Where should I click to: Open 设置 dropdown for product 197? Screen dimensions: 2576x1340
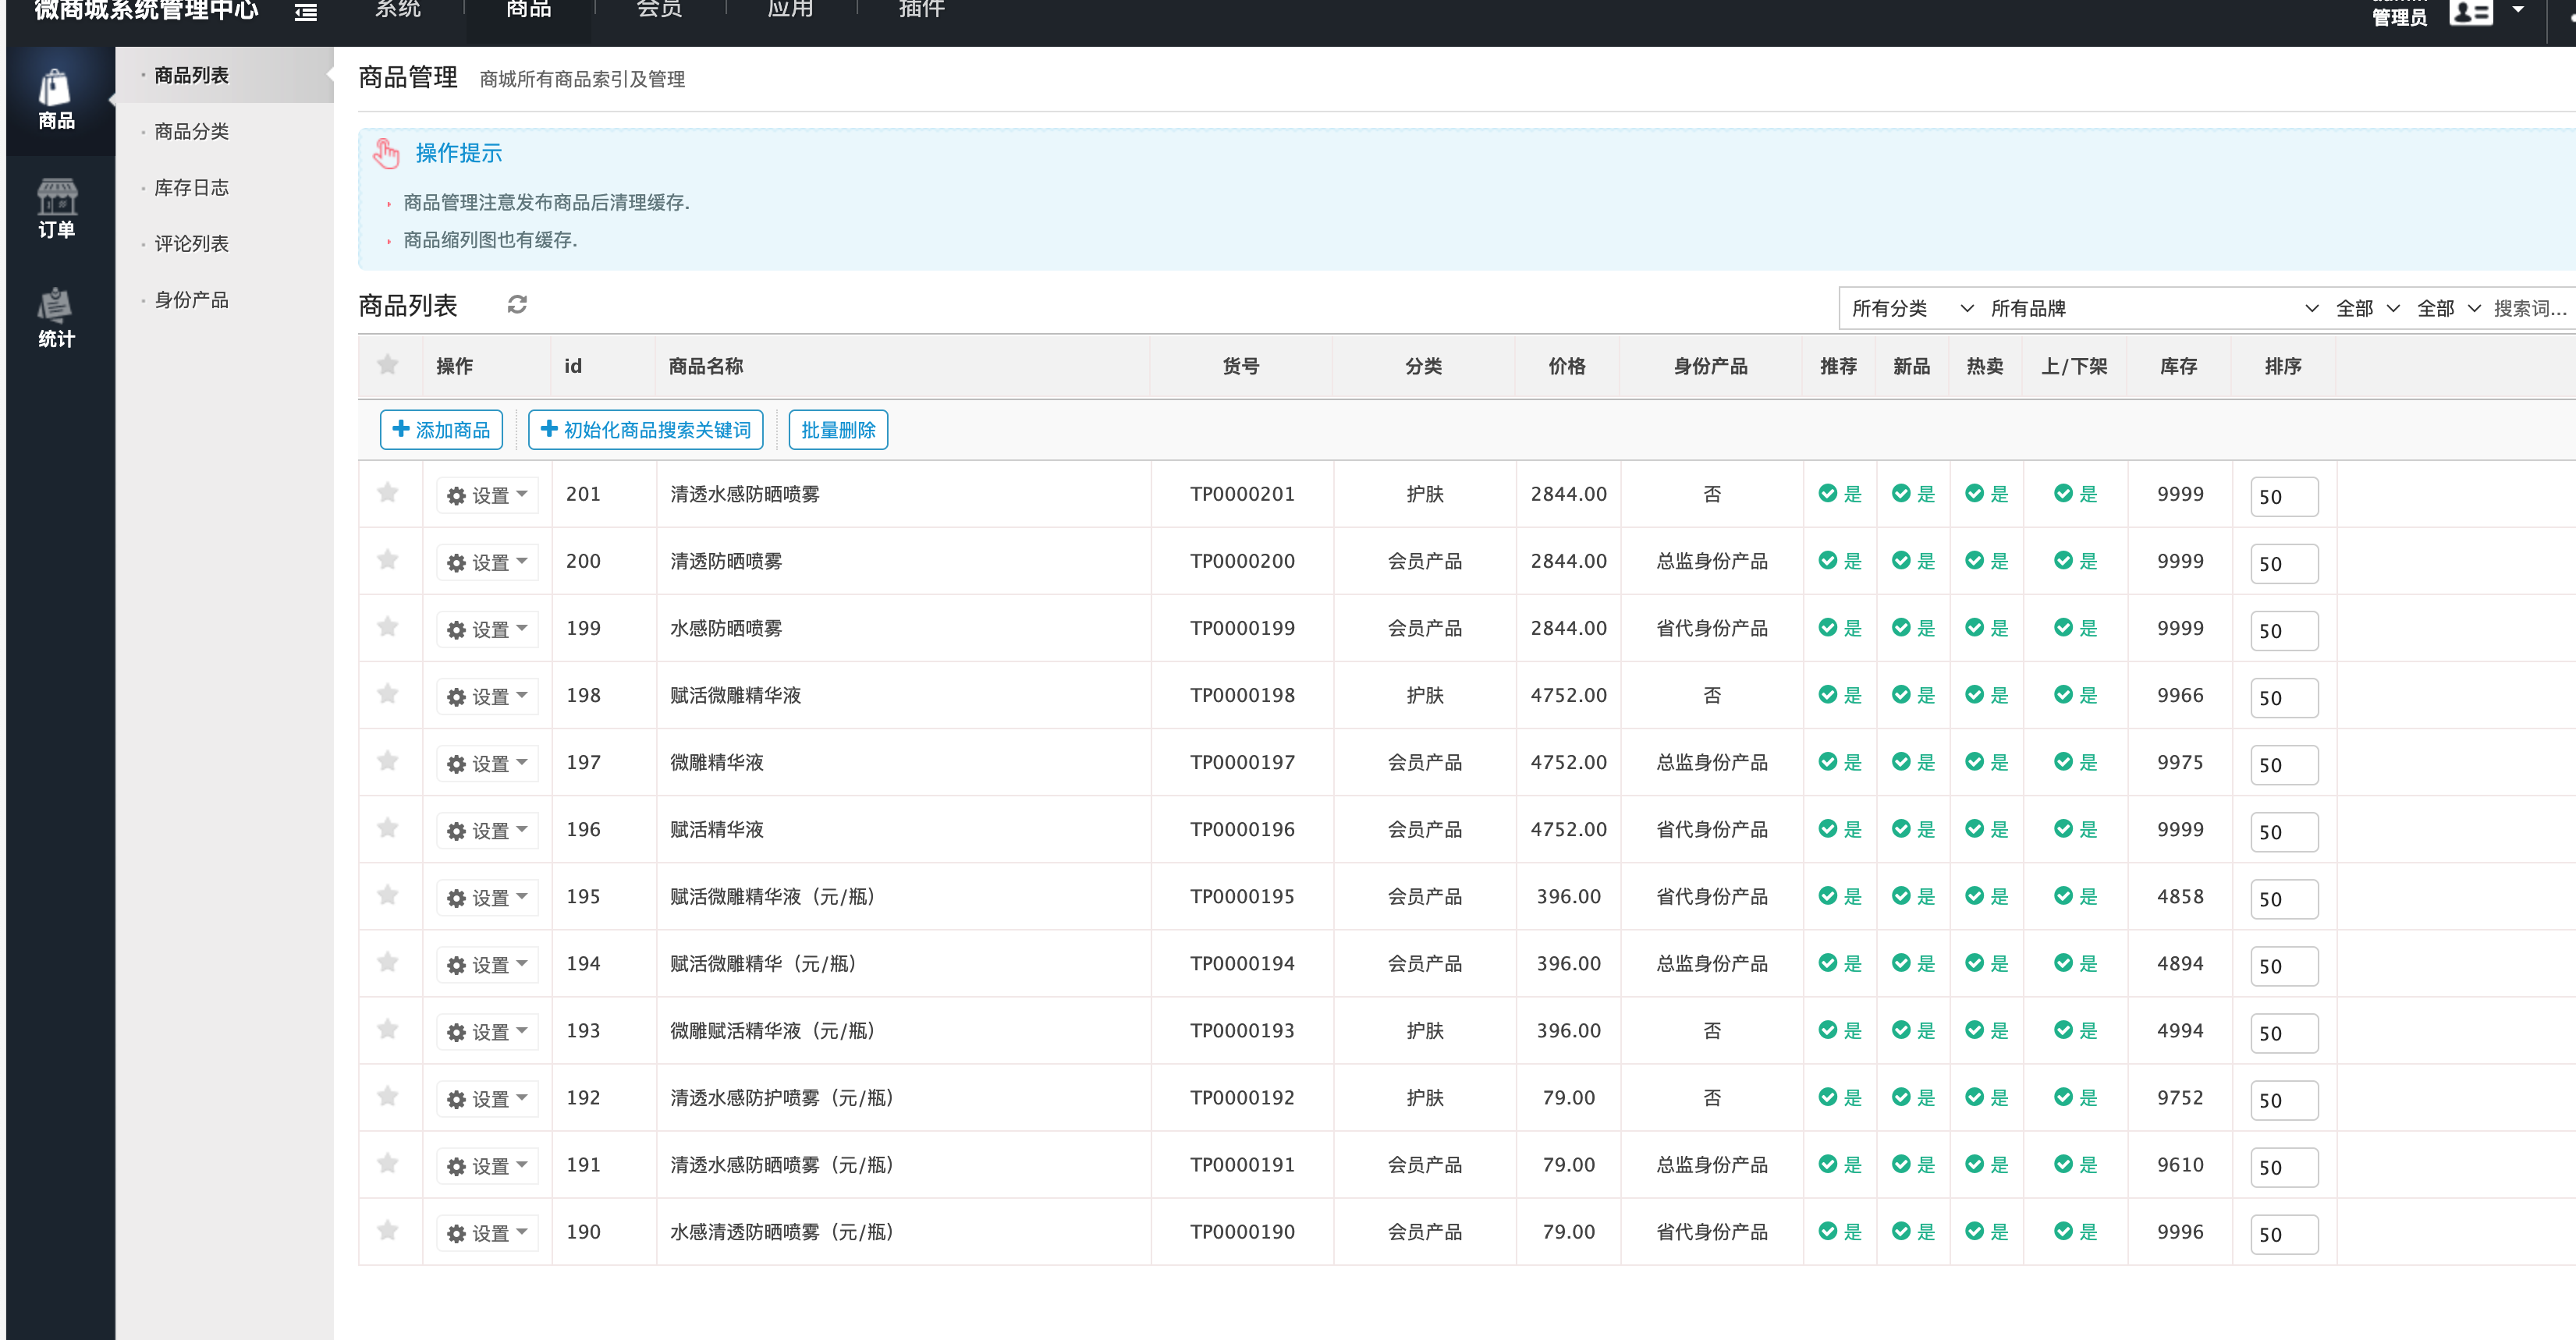(x=487, y=763)
